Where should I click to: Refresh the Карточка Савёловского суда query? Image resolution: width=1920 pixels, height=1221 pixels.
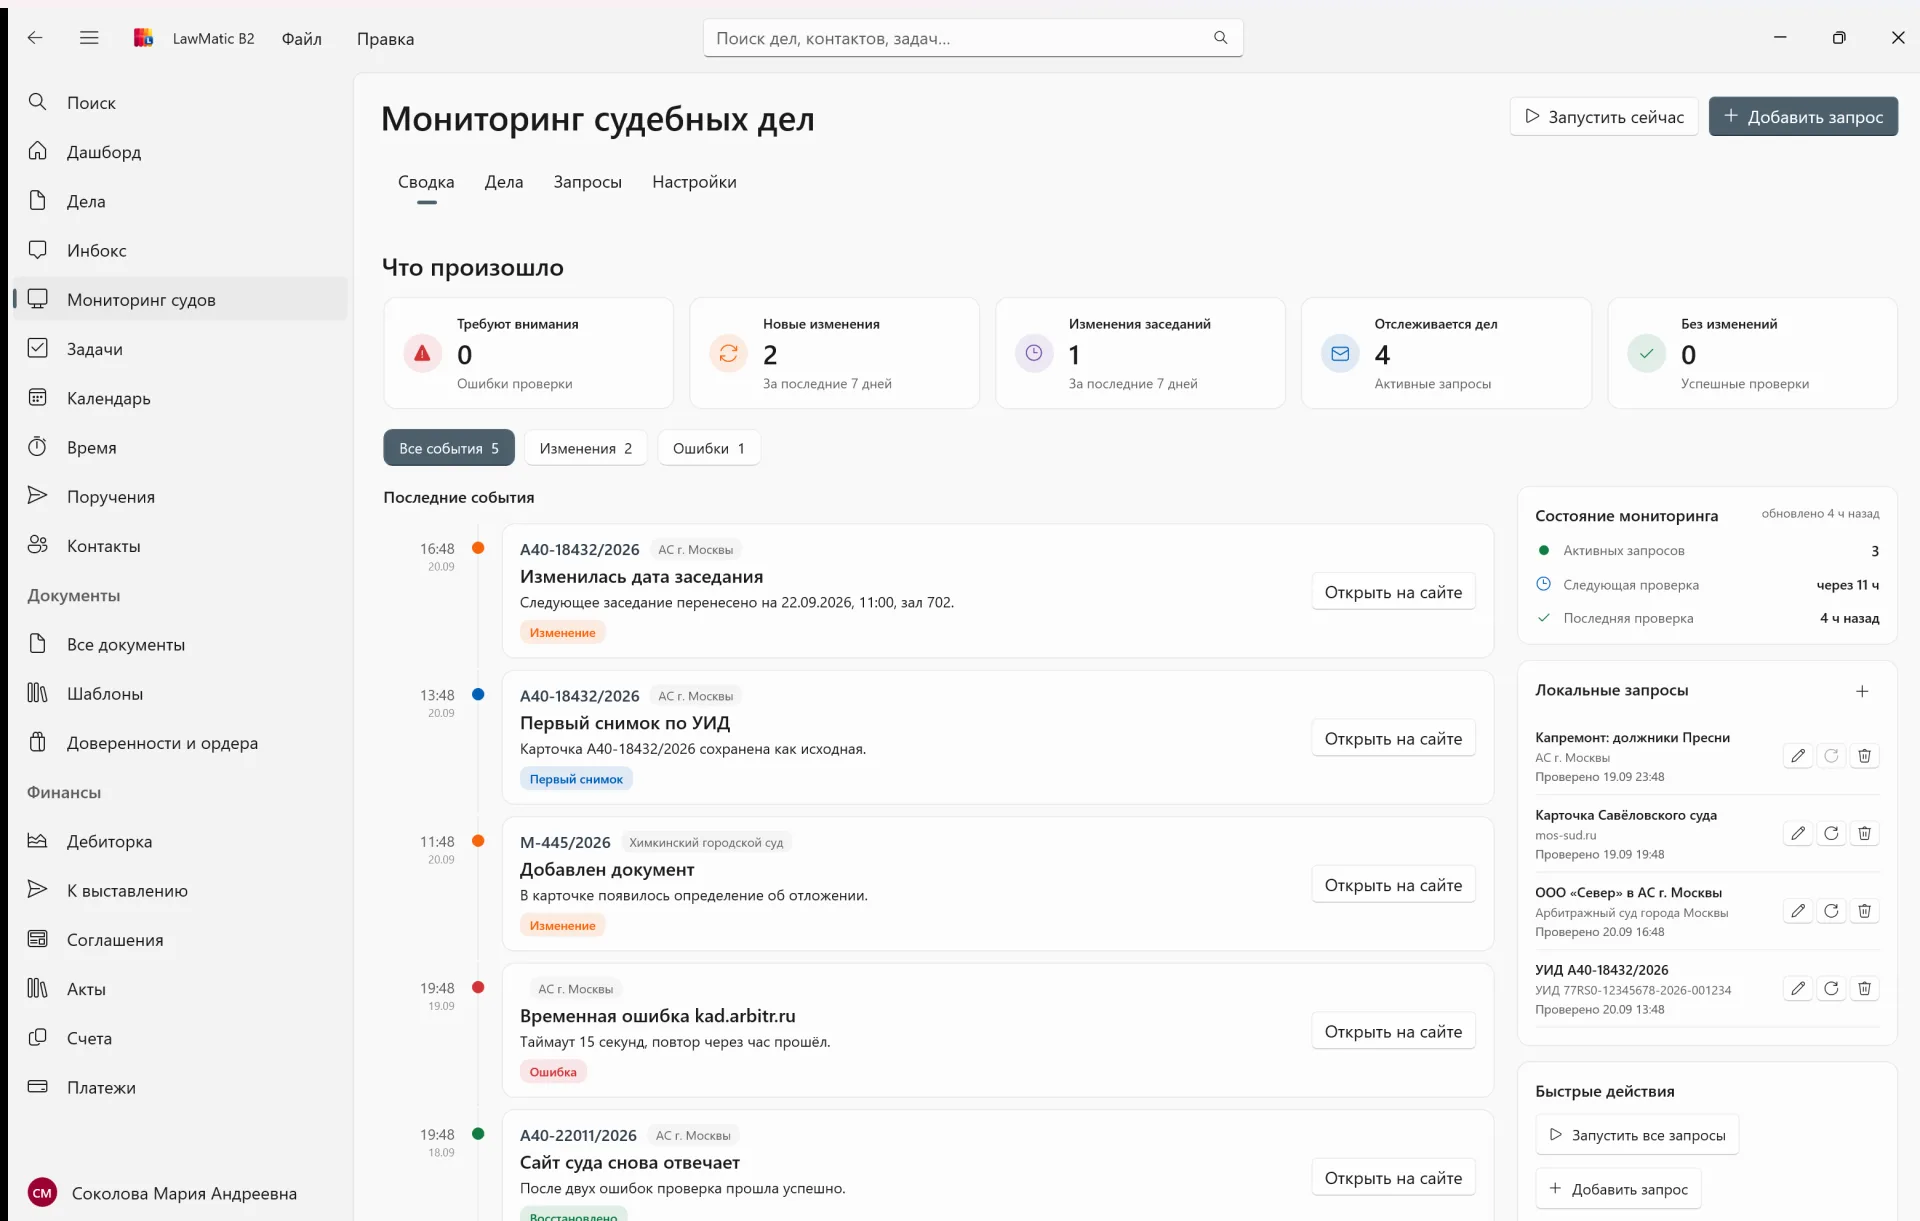(1831, 834)
